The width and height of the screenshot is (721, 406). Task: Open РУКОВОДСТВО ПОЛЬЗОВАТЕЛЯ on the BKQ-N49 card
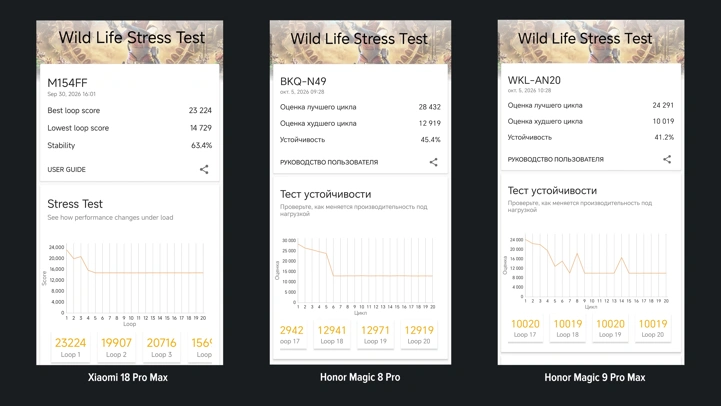tap(329, 162)
